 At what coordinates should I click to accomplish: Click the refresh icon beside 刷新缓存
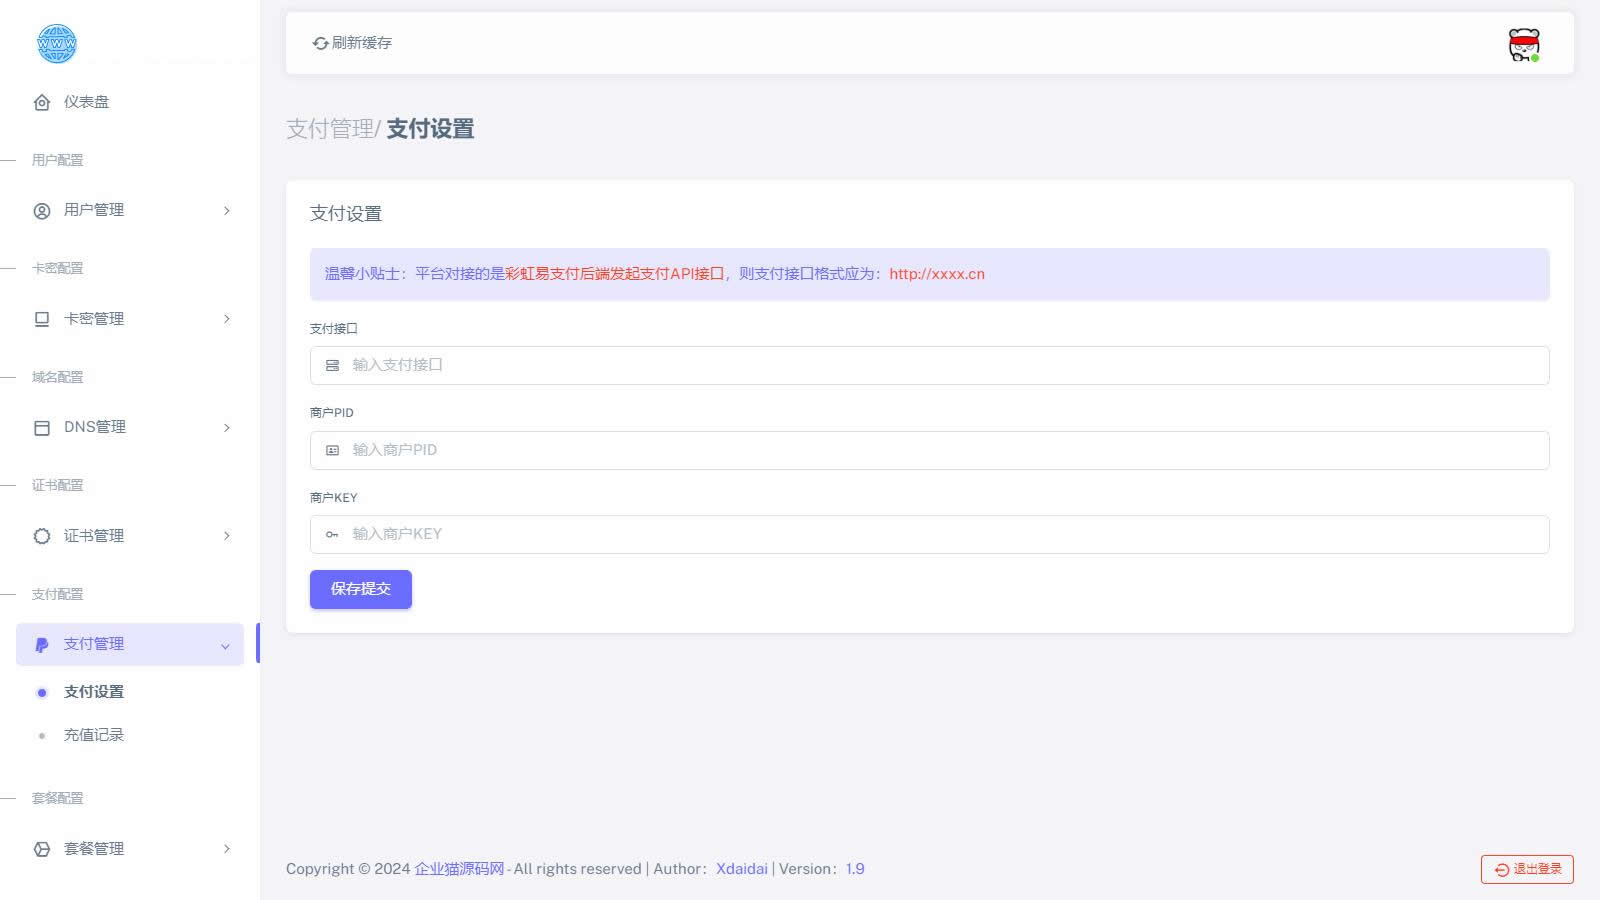[x=320, y=43]
